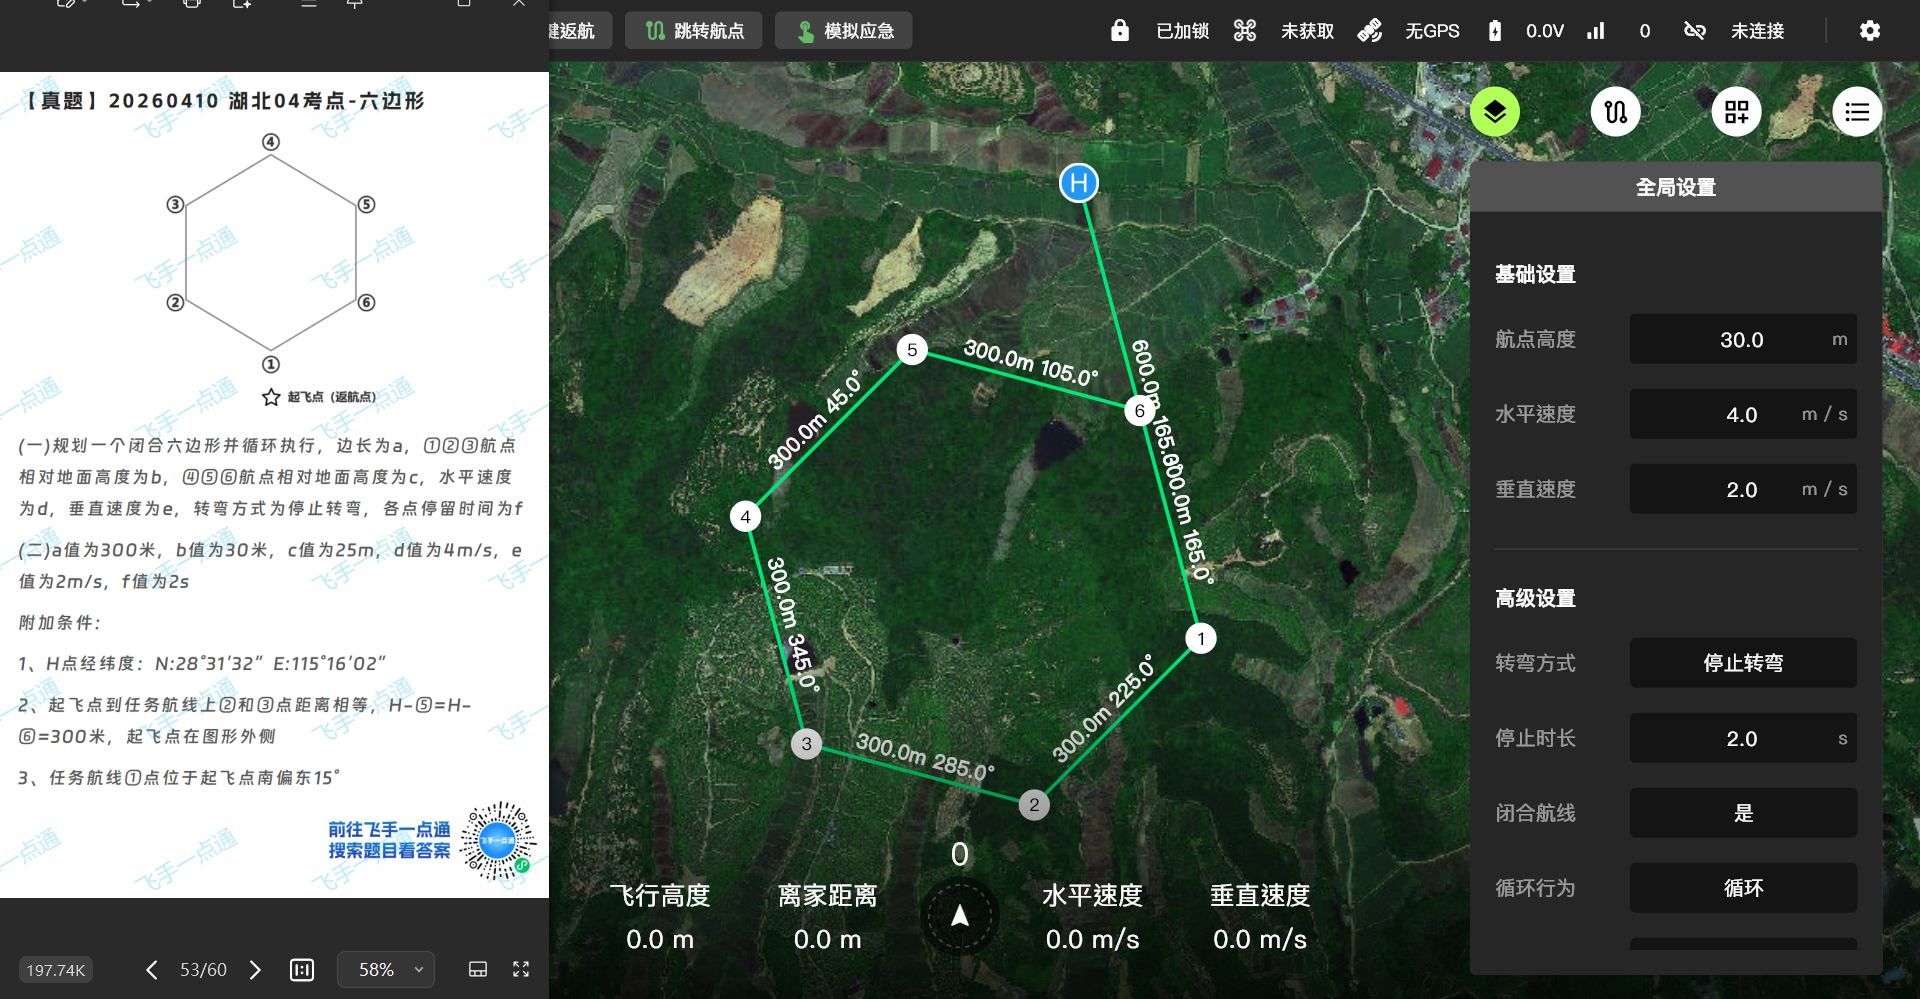
Task: Click the route planning icon button
Action: click(1615, 112)
